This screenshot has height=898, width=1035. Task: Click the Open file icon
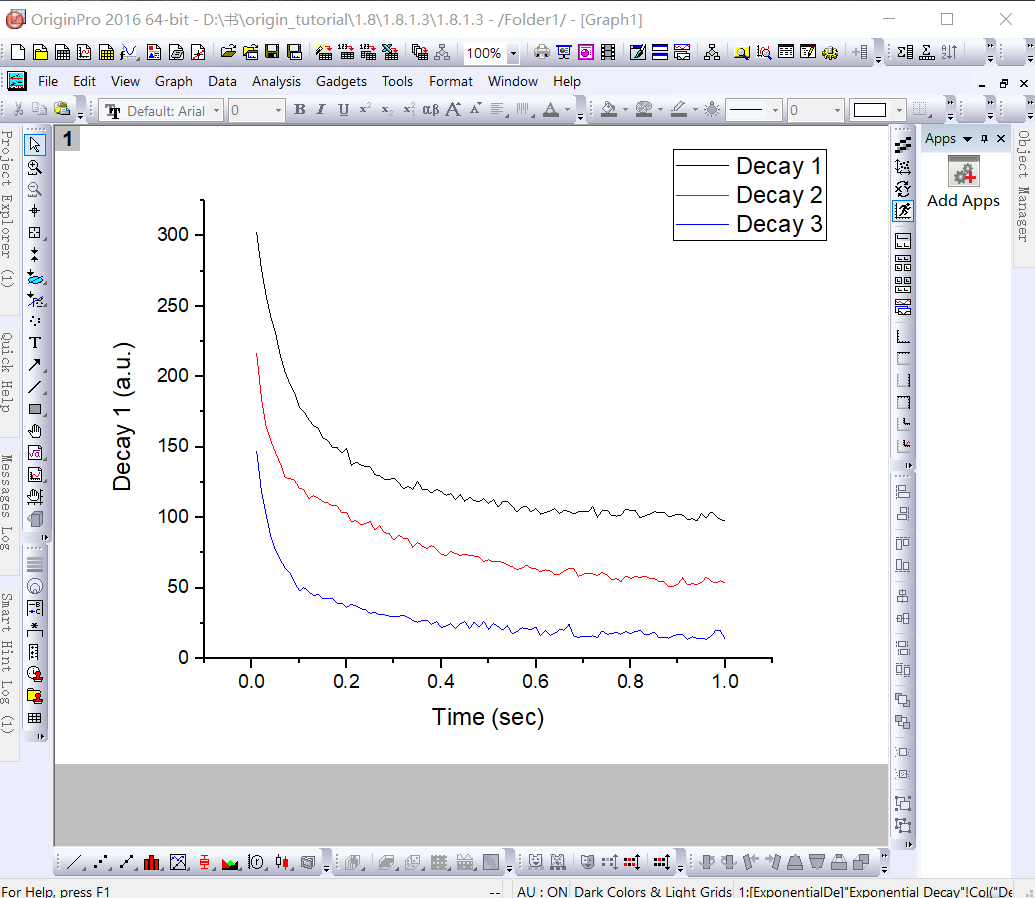pyautogui.click(x=228, y=52)
